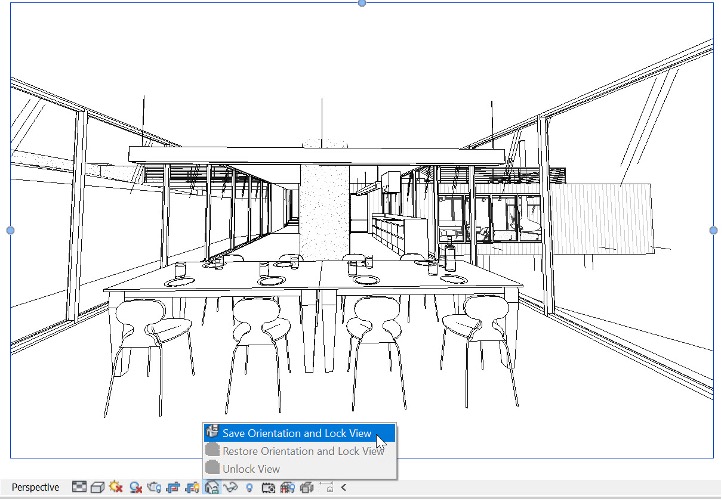Image resolution: width=722 pixels, height=500 pixels.
Task: Toggle Reveal Hidden Elements lightbulb
Action: click(249, 487)
